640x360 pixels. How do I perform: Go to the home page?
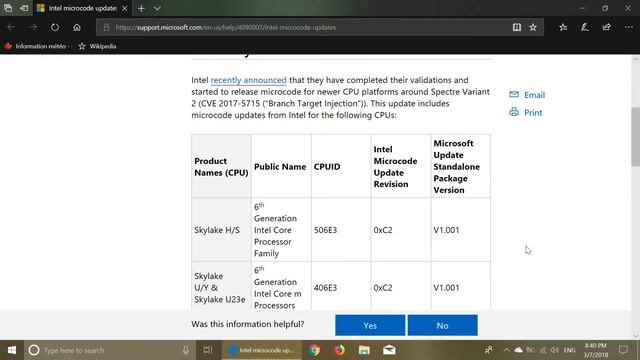77,27
